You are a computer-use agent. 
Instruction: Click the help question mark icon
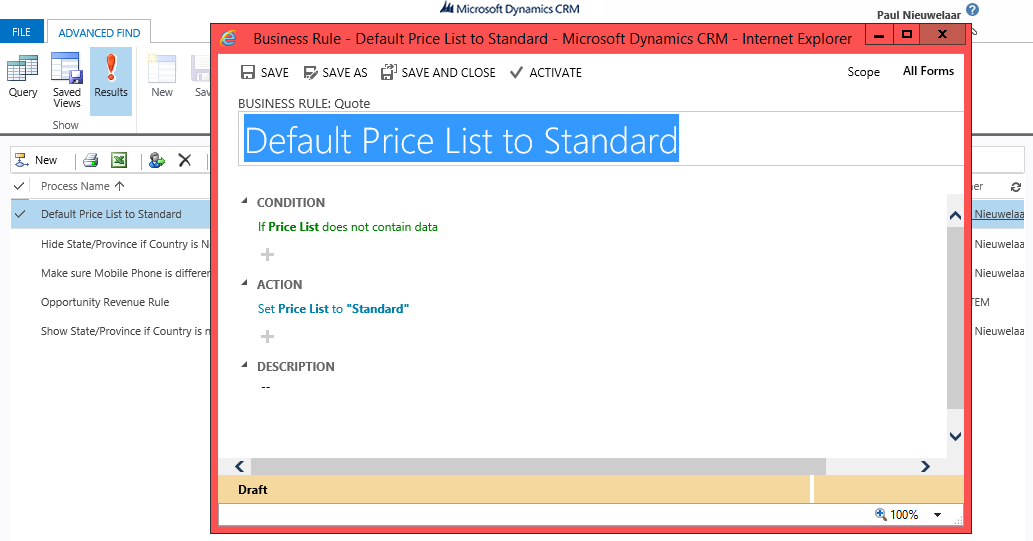(972, 9)
